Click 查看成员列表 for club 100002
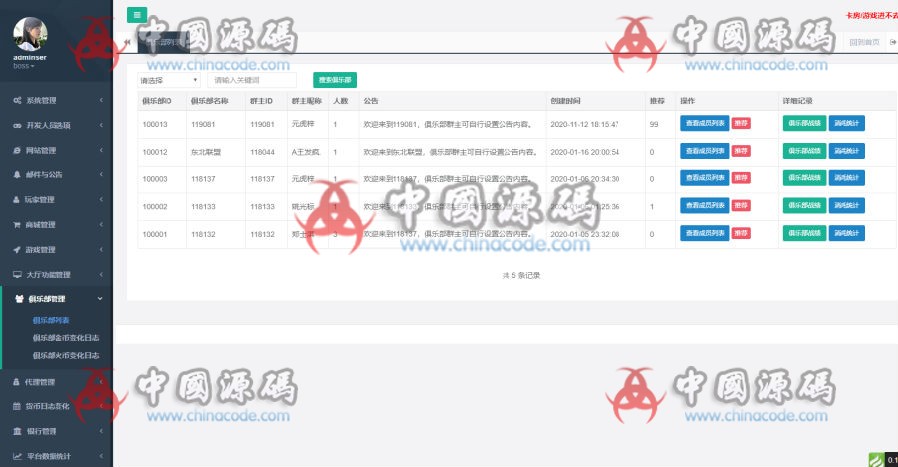898x467 pixels. (704, 205)
